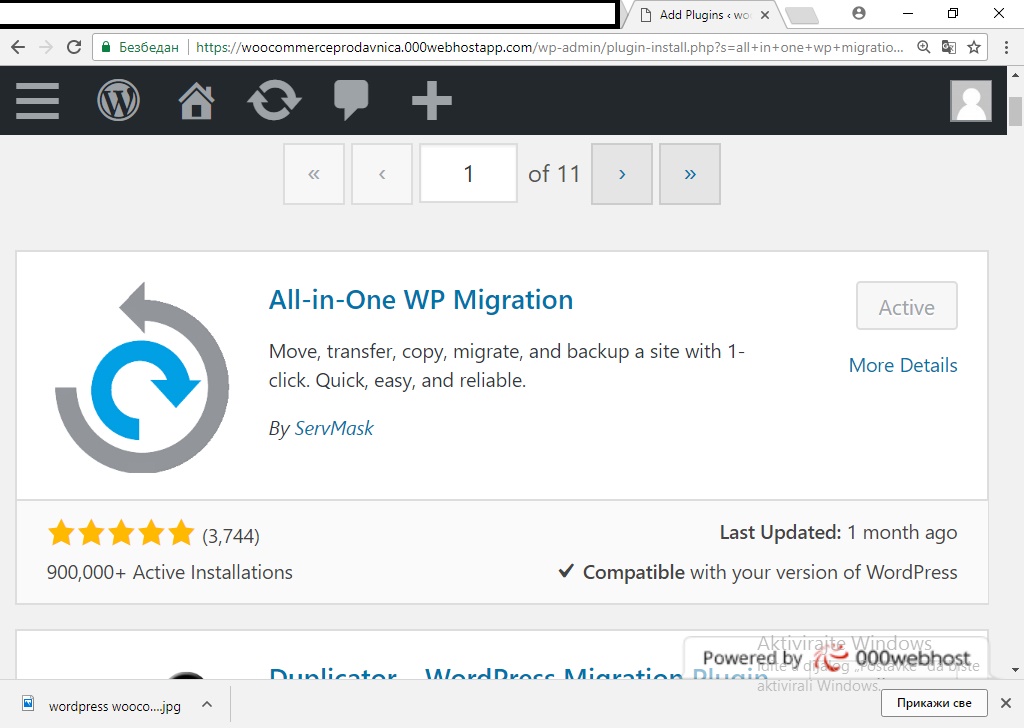Visit site via the home icon
Viewport: 1024px width, 728px height.
(197, 101)
